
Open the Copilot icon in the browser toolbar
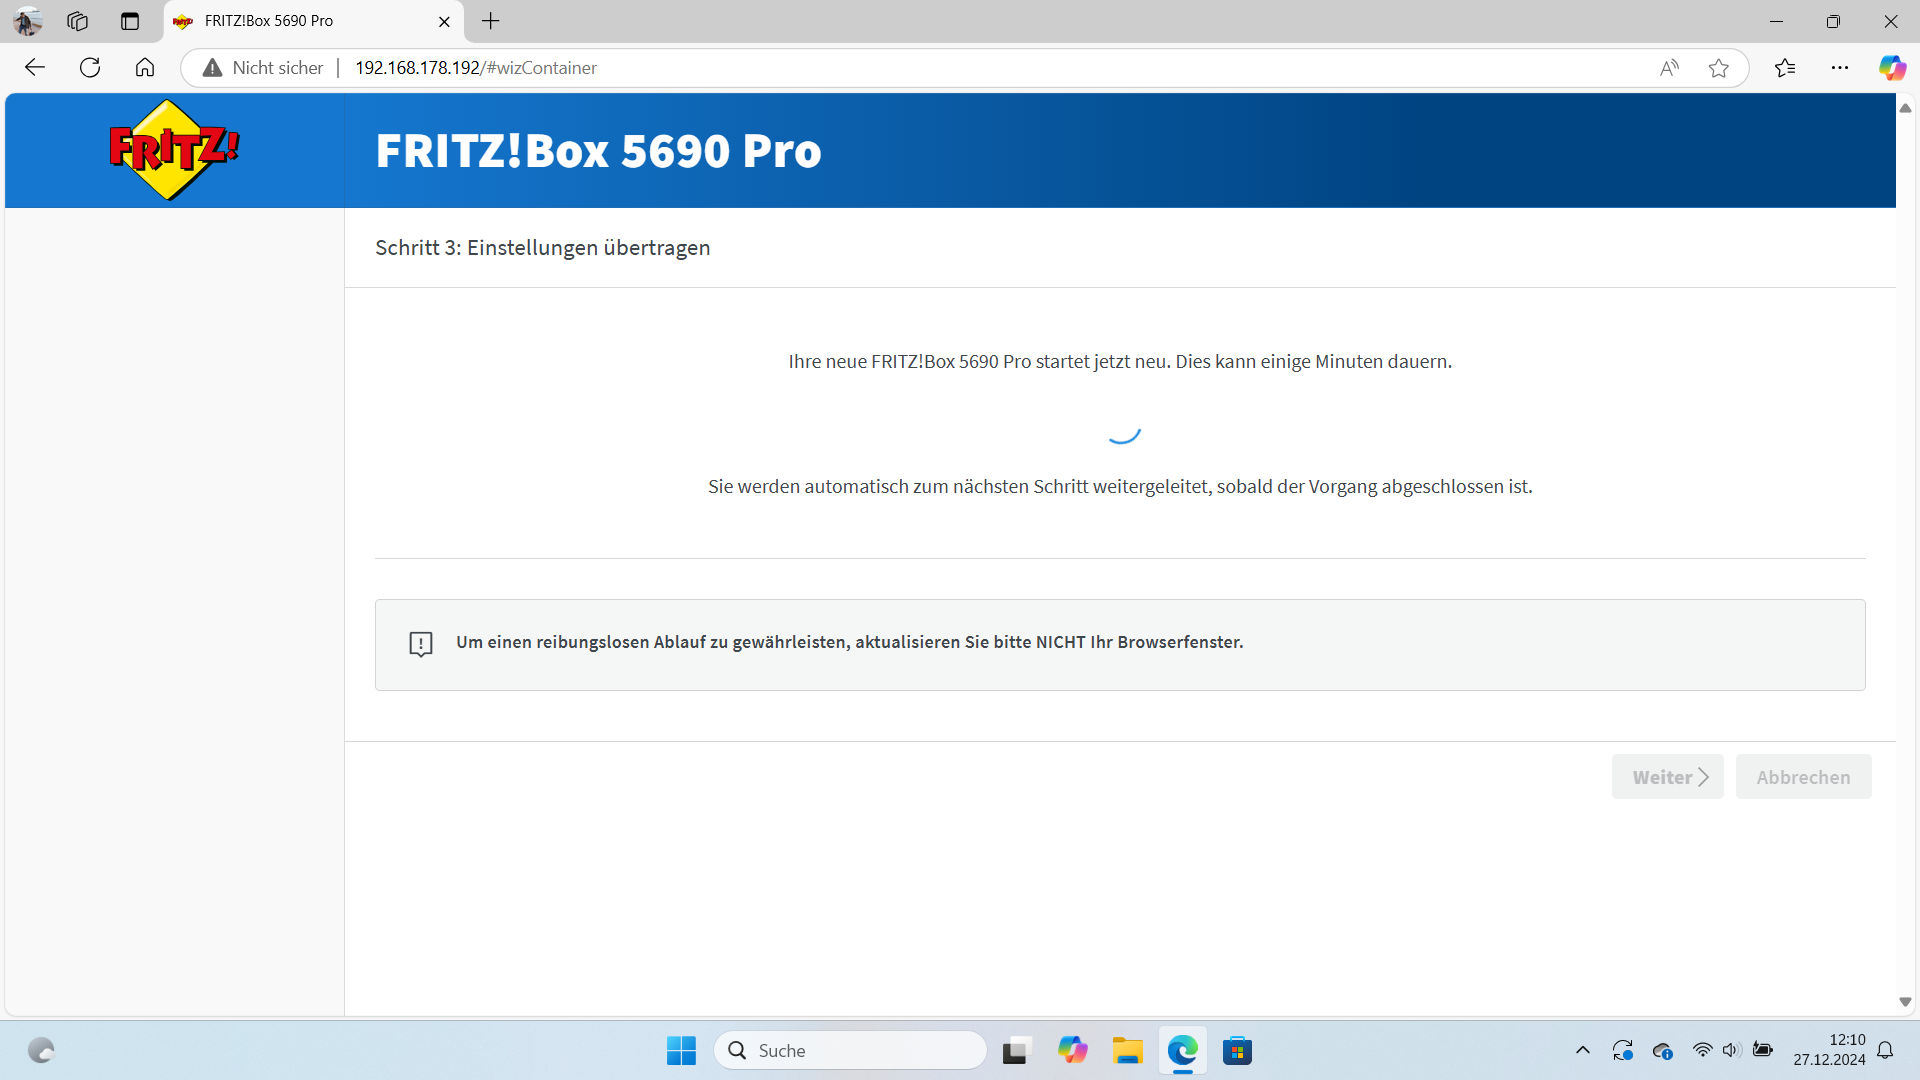(1891, 67)
